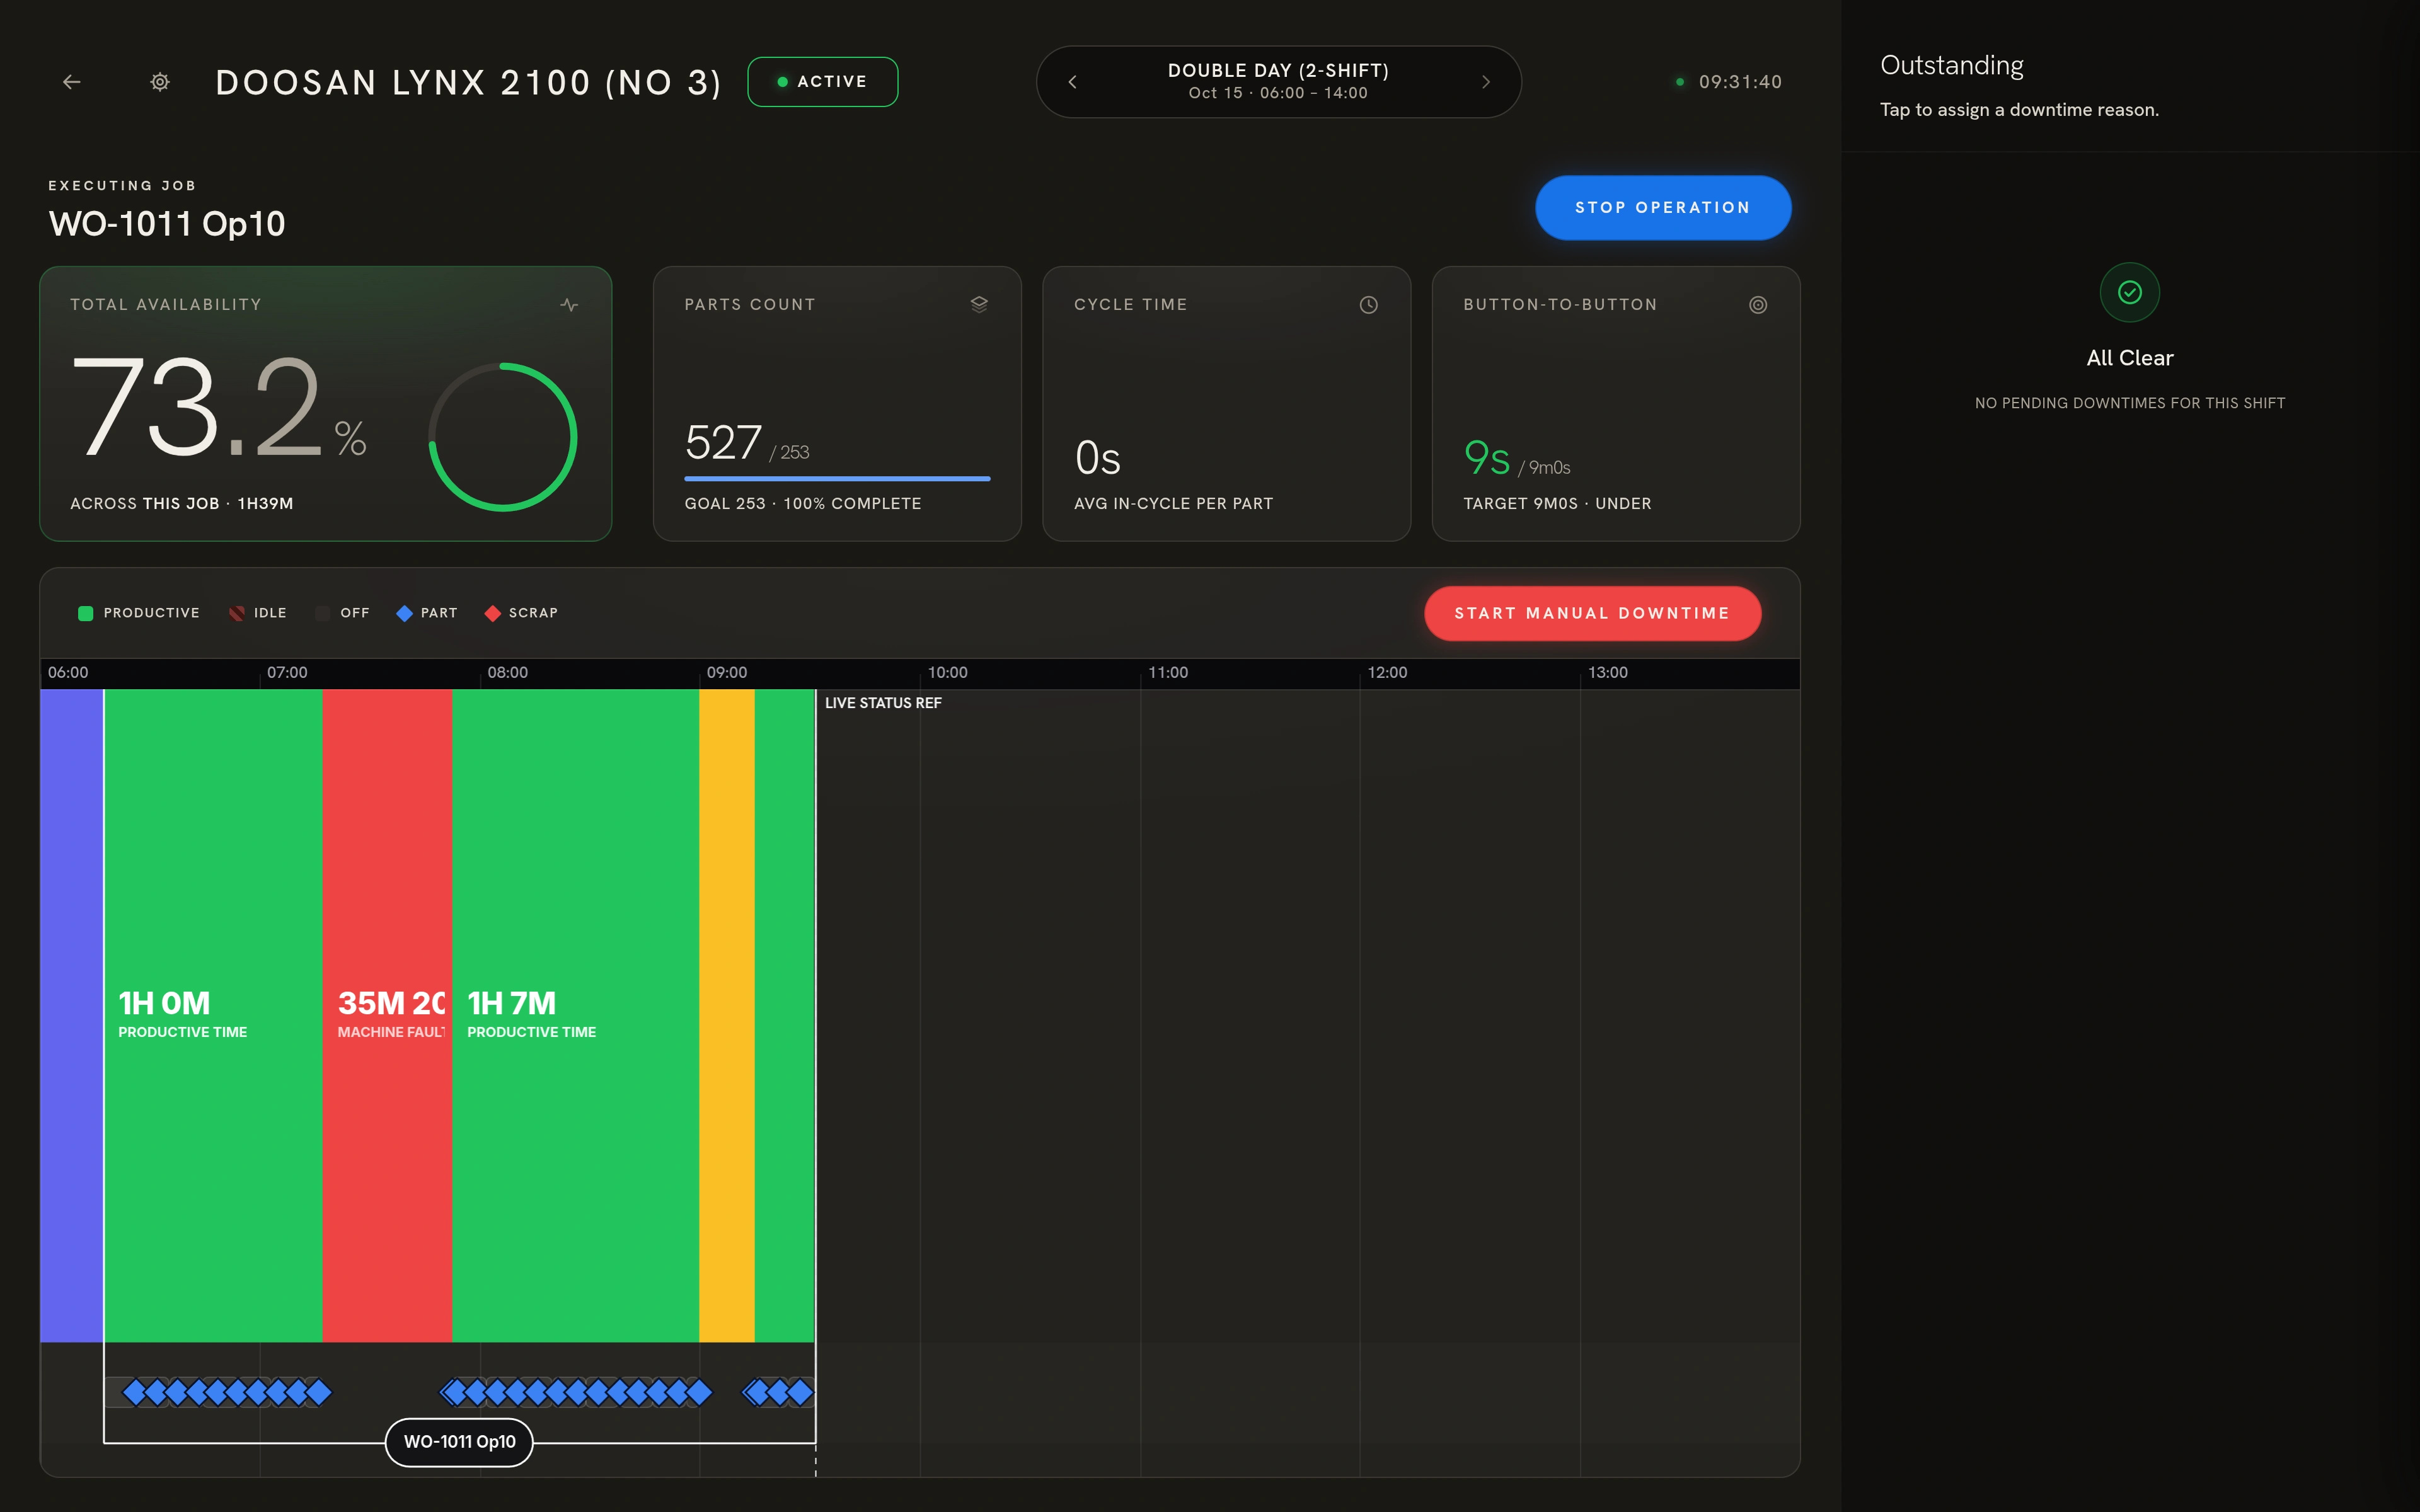Click the WO-1011 Op10 timeline job label
The width and height of the screenshot is (2420, 1512).
click(459, 1442)
